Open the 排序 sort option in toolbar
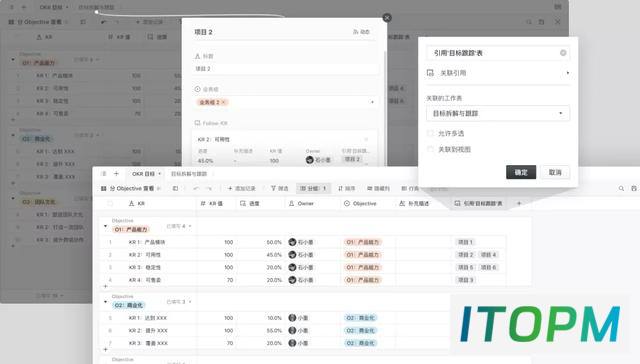Screen dimensions: 640x364 (x=346, y=188)
